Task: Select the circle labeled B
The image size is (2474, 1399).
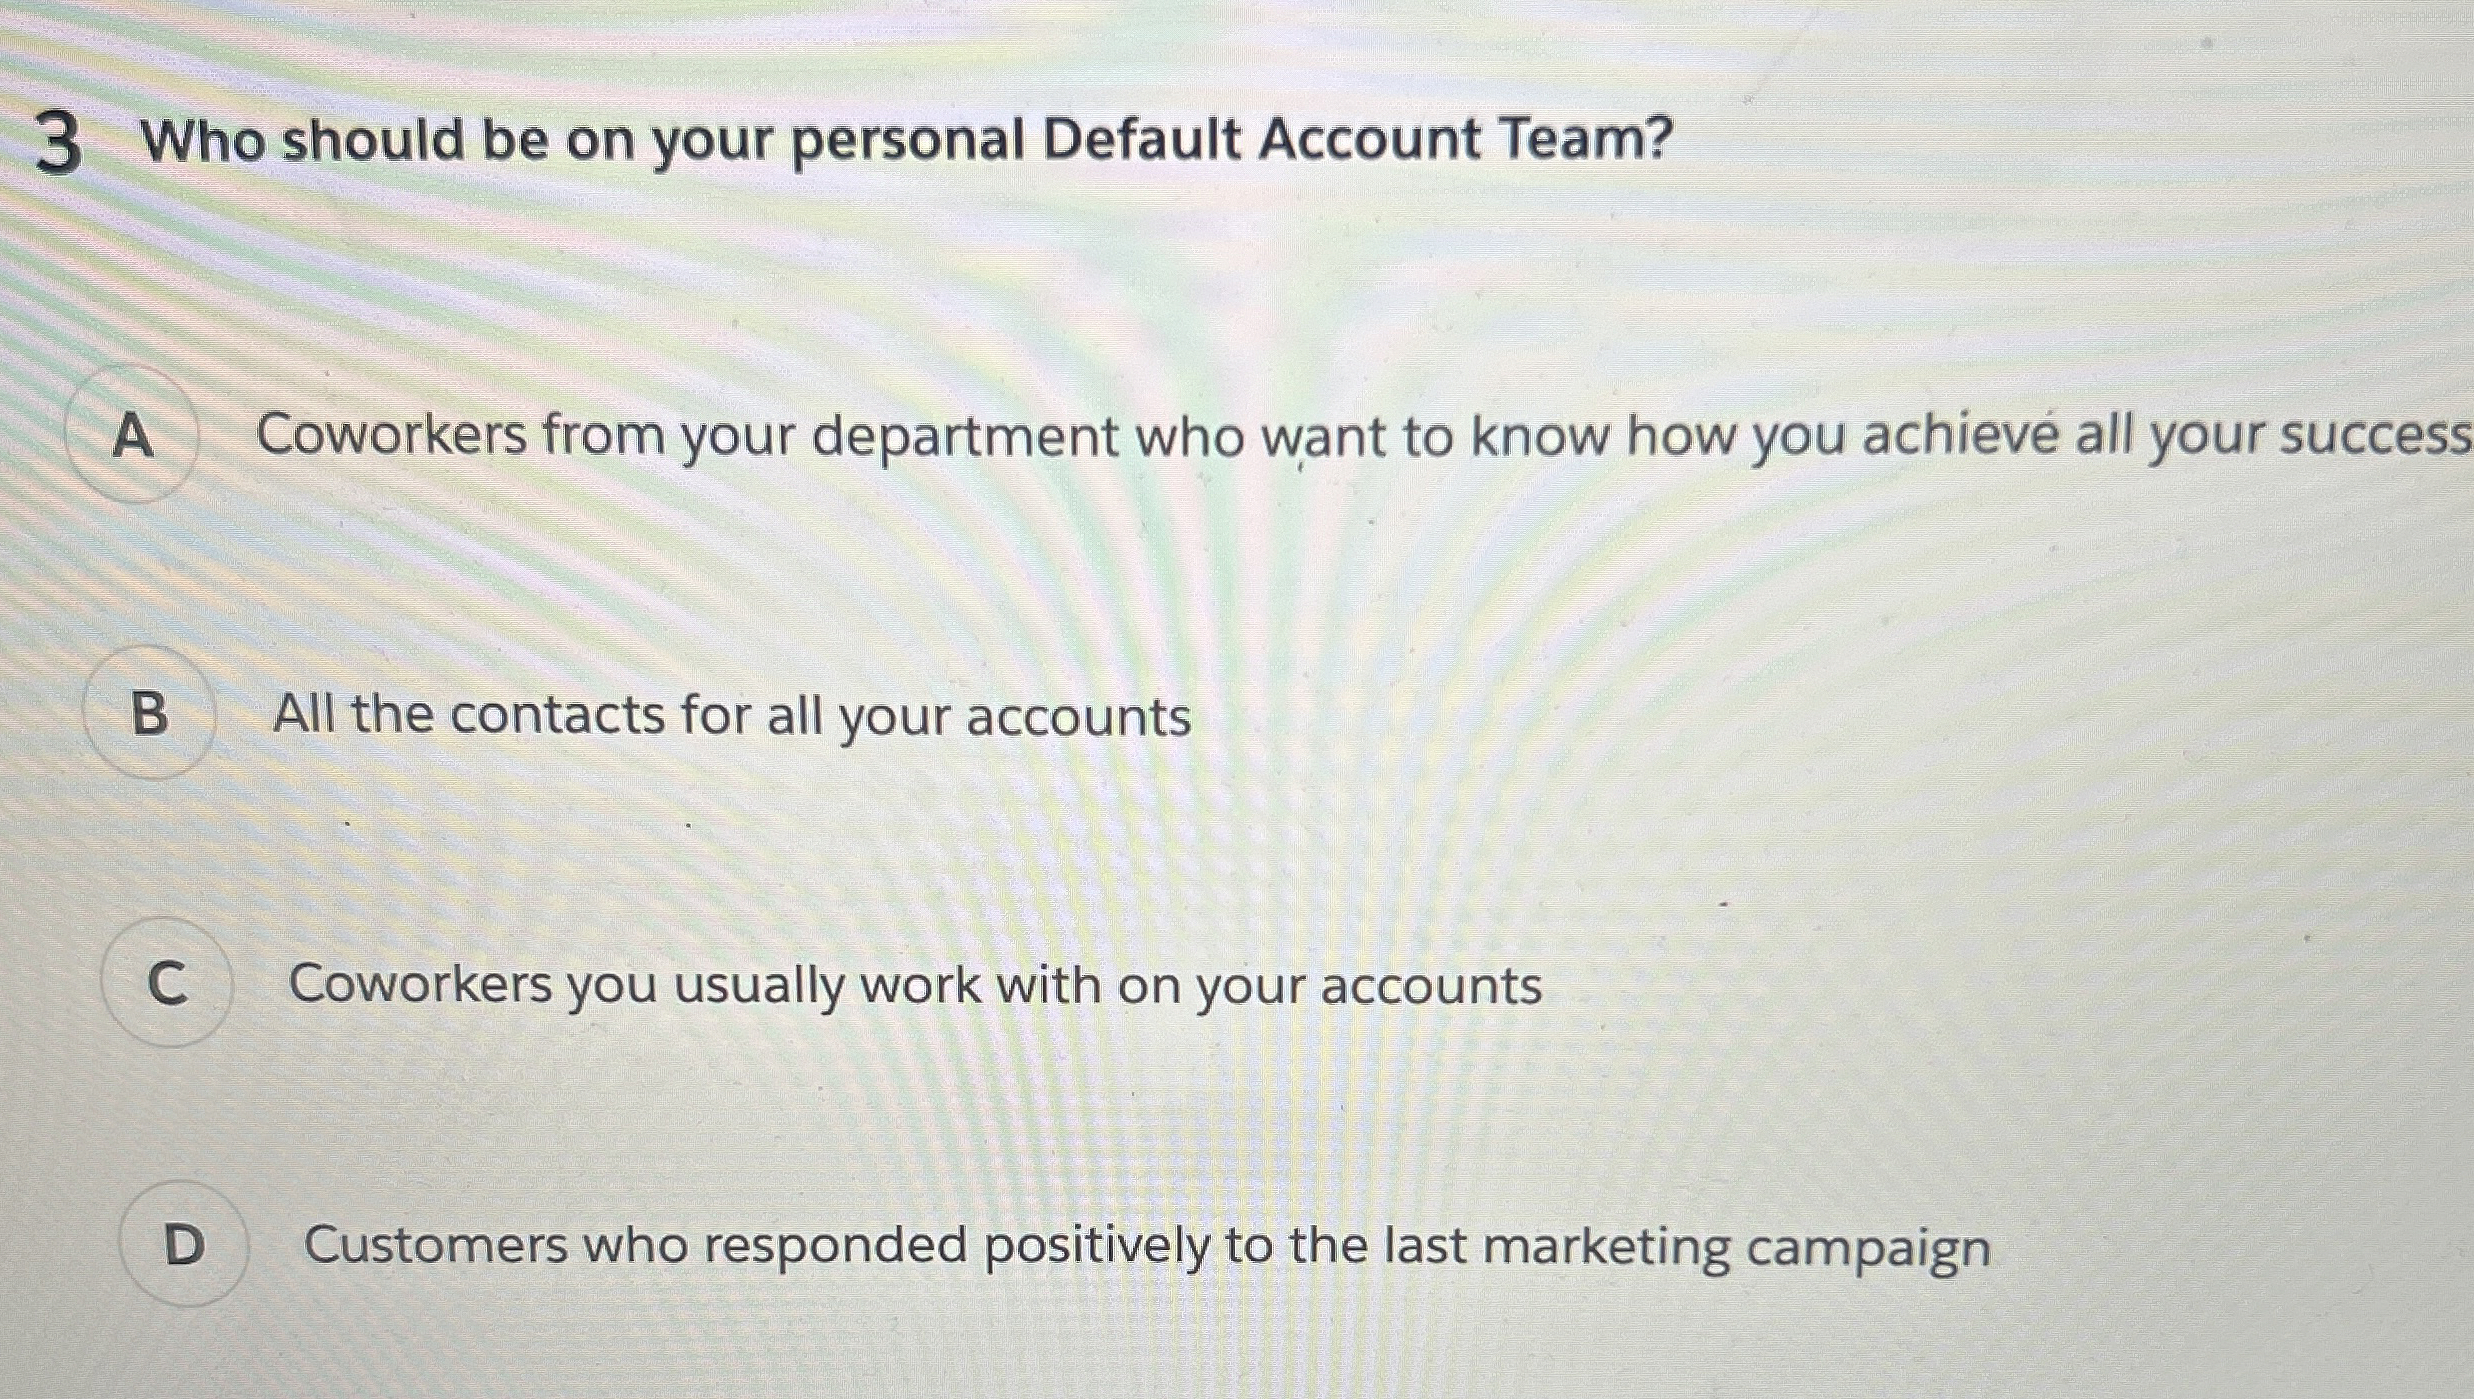Action: pos(150,713)
